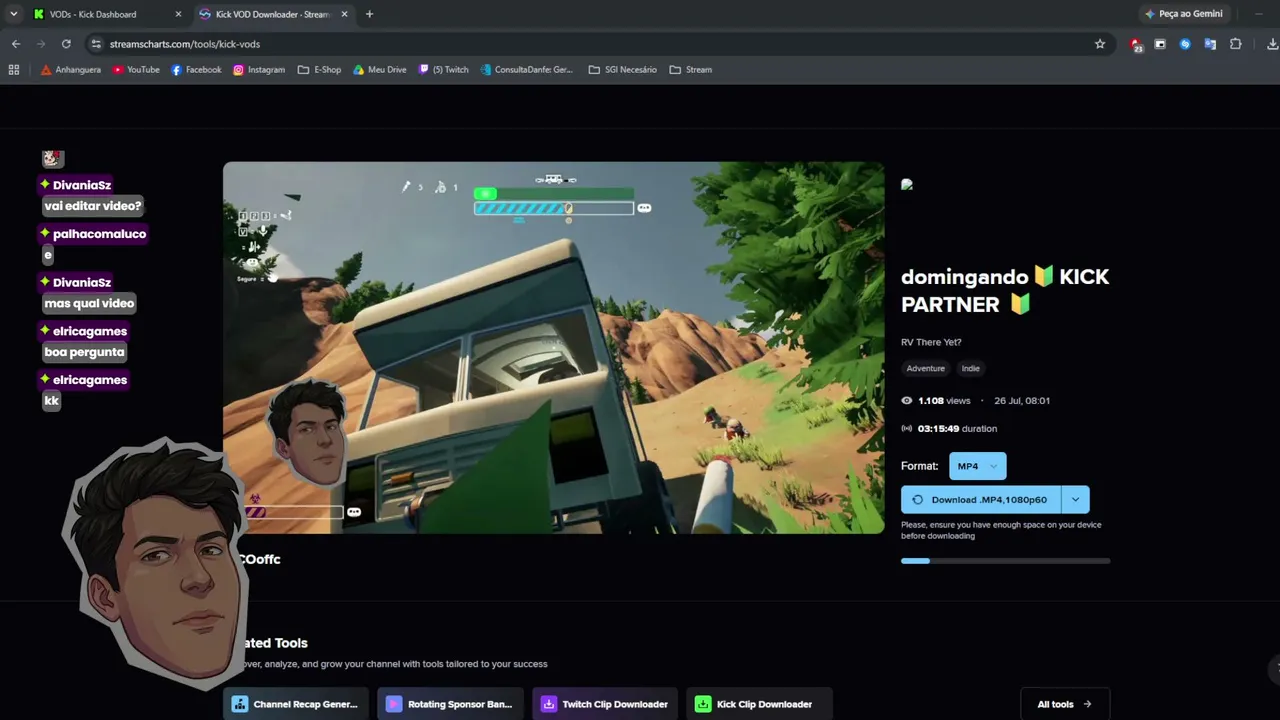The image size is (1280, 720).
Task: Click chat message 'vai editar video?'
Action: pos(93,206)
